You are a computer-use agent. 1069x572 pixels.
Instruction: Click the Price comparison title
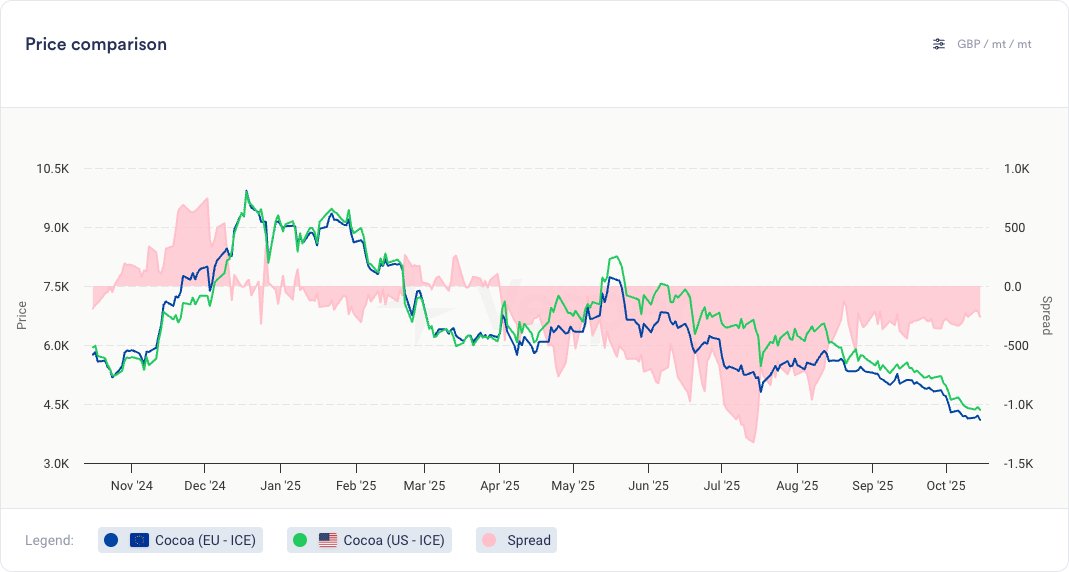point(96,44)
